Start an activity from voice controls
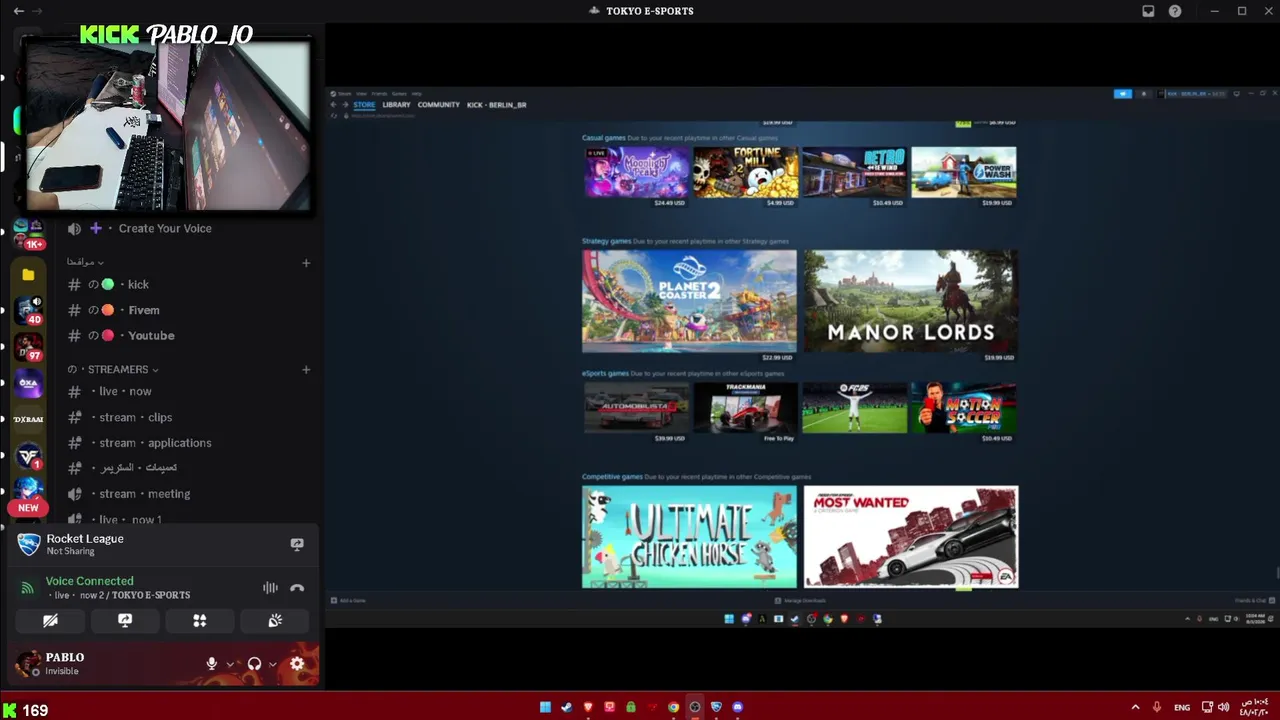This screenshot has width=1280, height=720. pos(200,621)
